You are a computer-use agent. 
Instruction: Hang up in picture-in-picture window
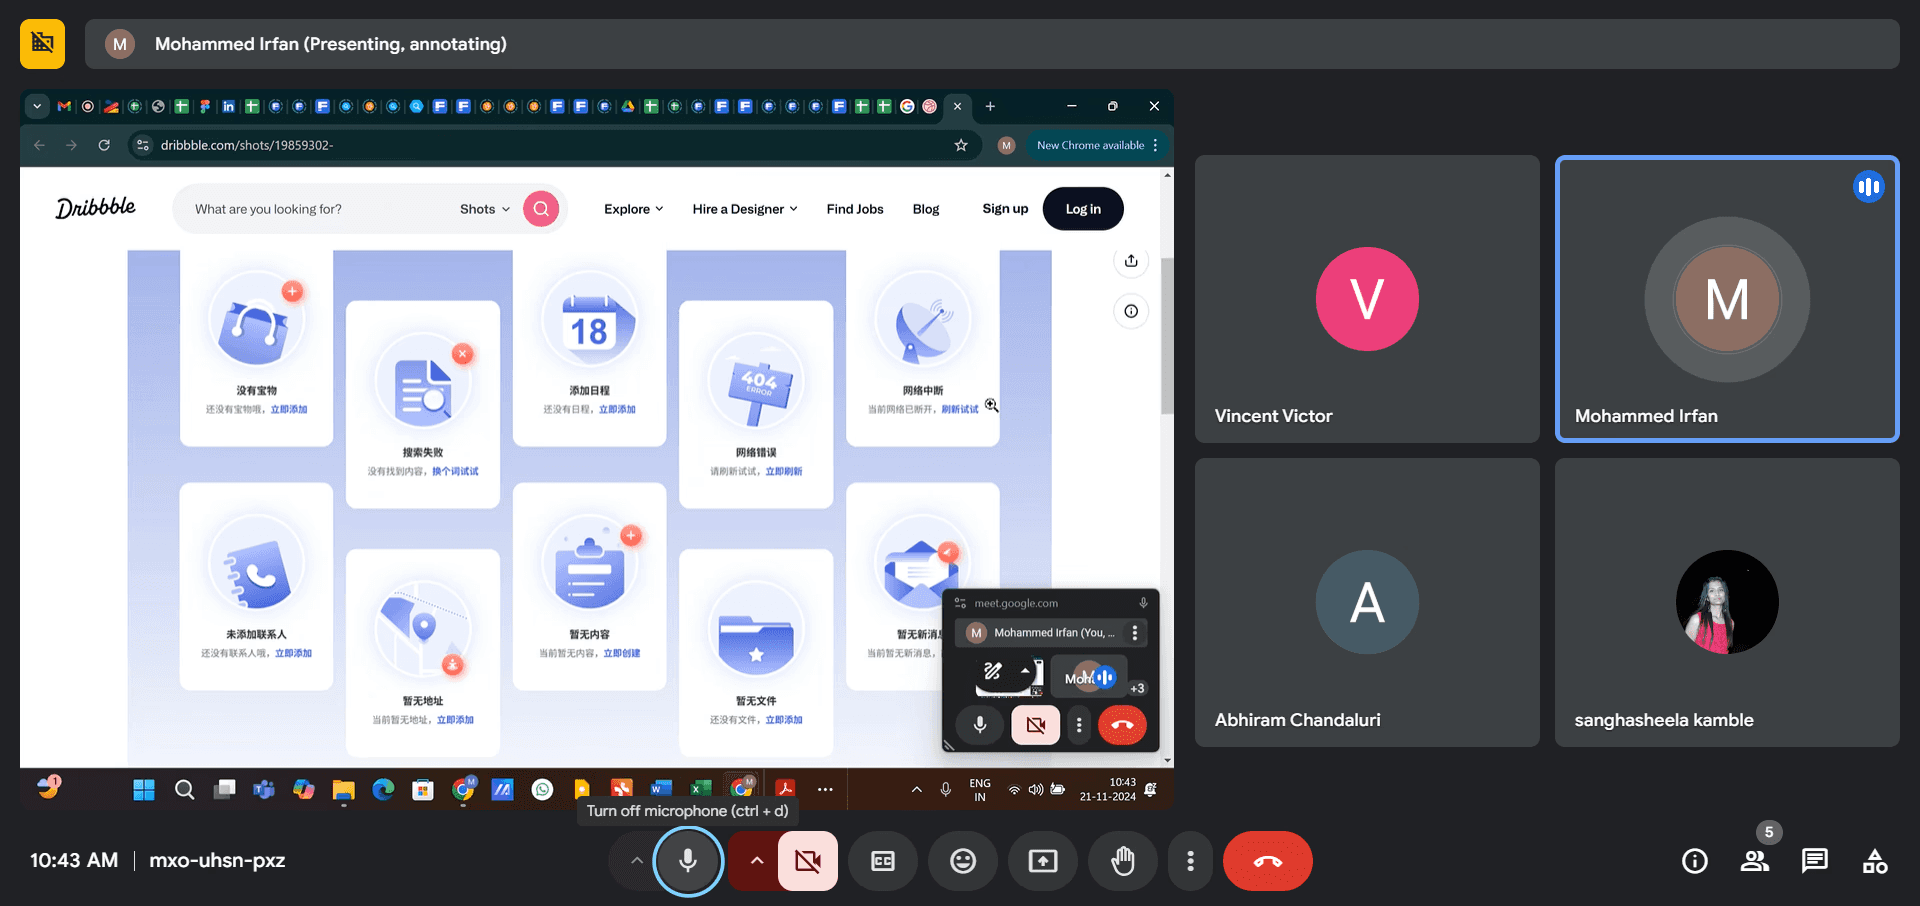pyautogui.click(x=1122, y=725)
